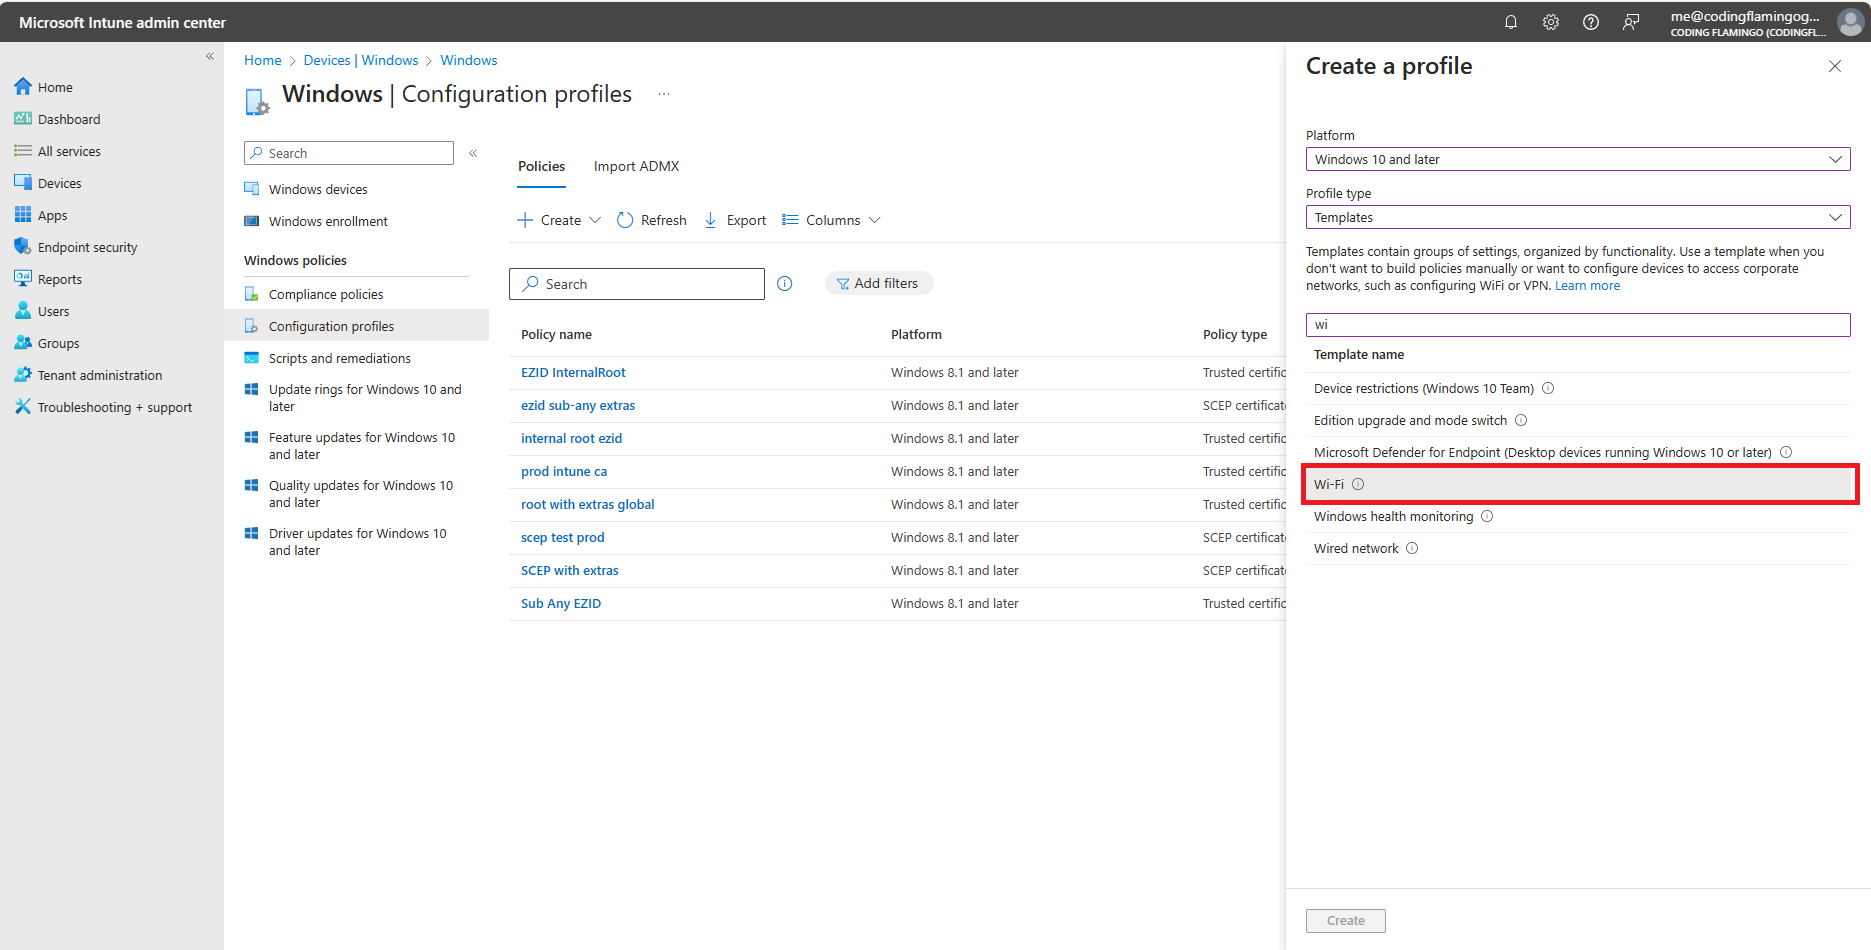The image size is (1871, 950).
Task: Select the Wired network template
Action: (x=1578, y=548)
